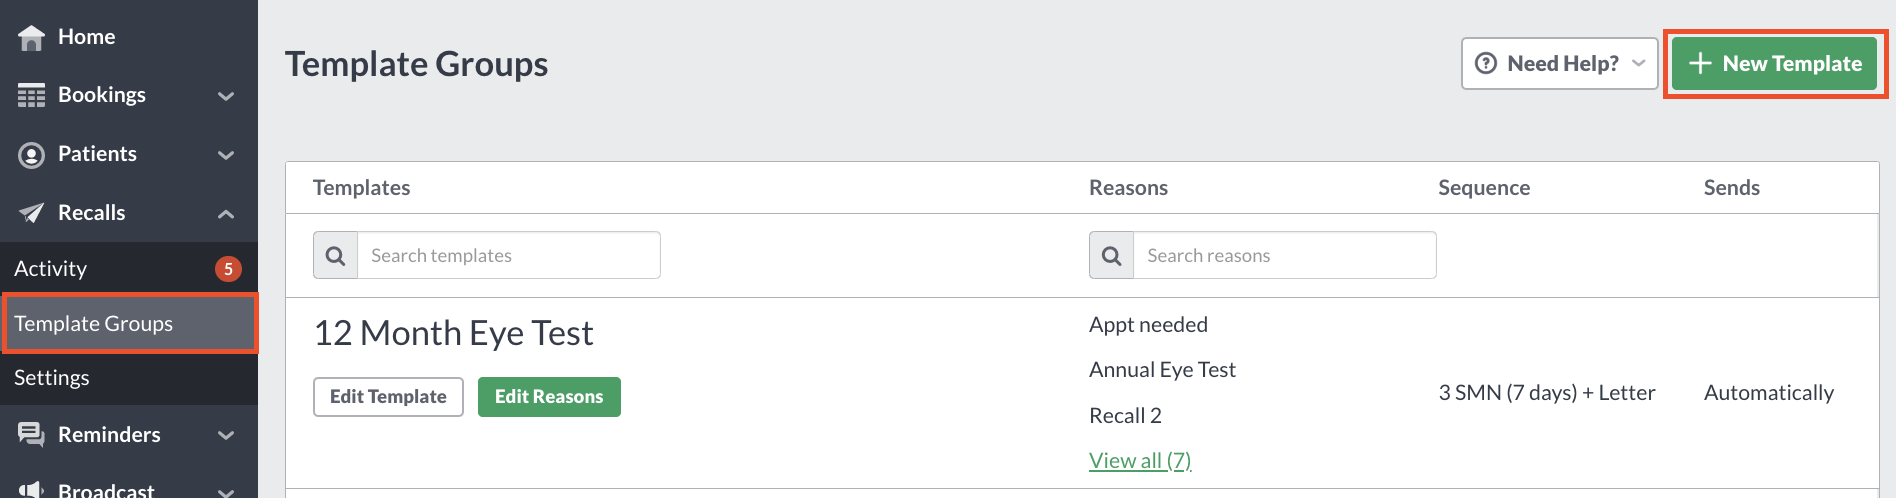The height and width of the screenshot is (498, 1896).
Task: Click the Bookings calendar grid icon
Action: pos(31,95)
